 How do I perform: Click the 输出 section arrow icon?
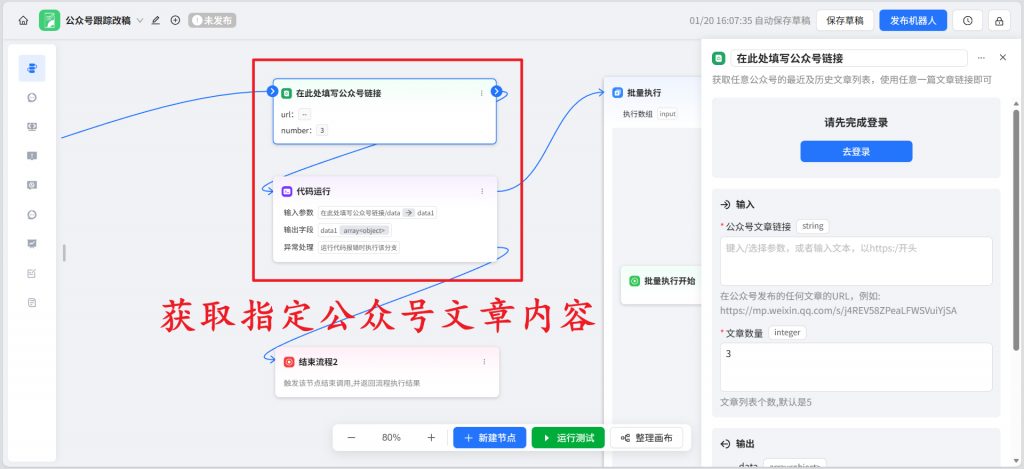click(x=724, y=444)
